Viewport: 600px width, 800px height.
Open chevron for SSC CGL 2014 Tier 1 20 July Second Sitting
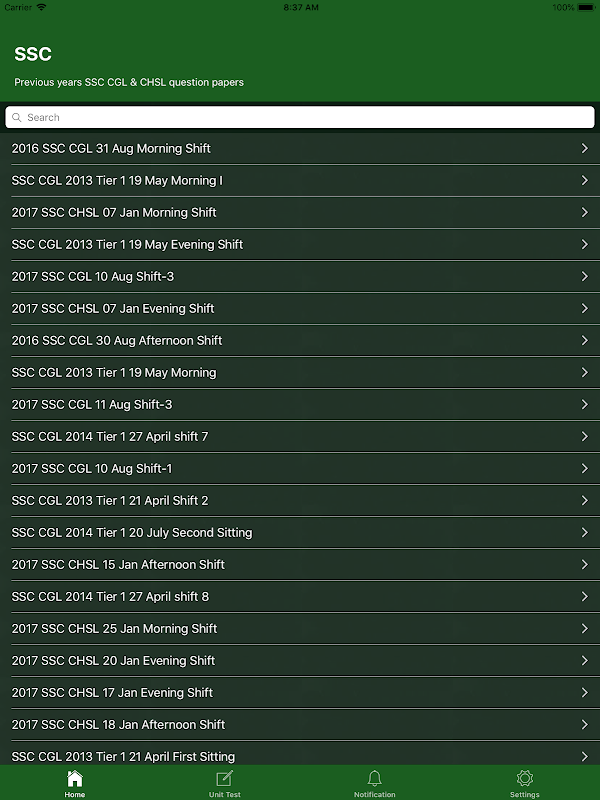(584, 533)
